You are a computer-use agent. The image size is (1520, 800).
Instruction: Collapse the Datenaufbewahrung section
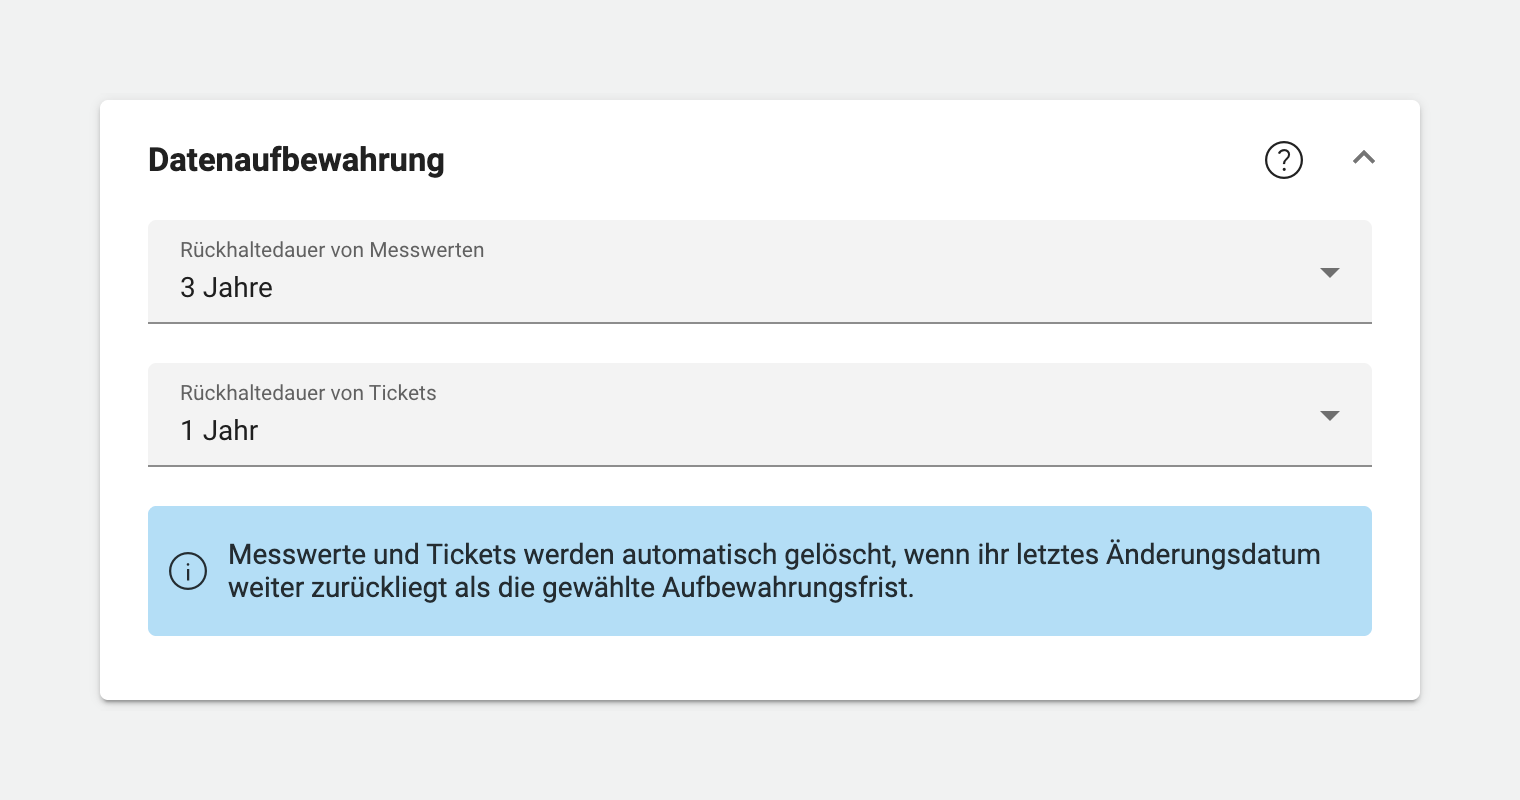coord(1363,158)
